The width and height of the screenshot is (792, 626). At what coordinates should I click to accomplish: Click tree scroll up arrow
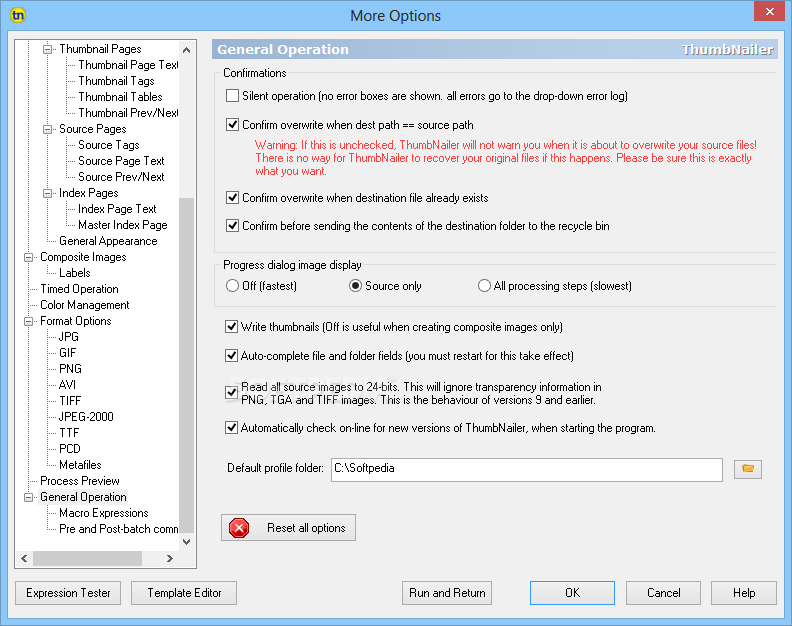coord(186,50)
